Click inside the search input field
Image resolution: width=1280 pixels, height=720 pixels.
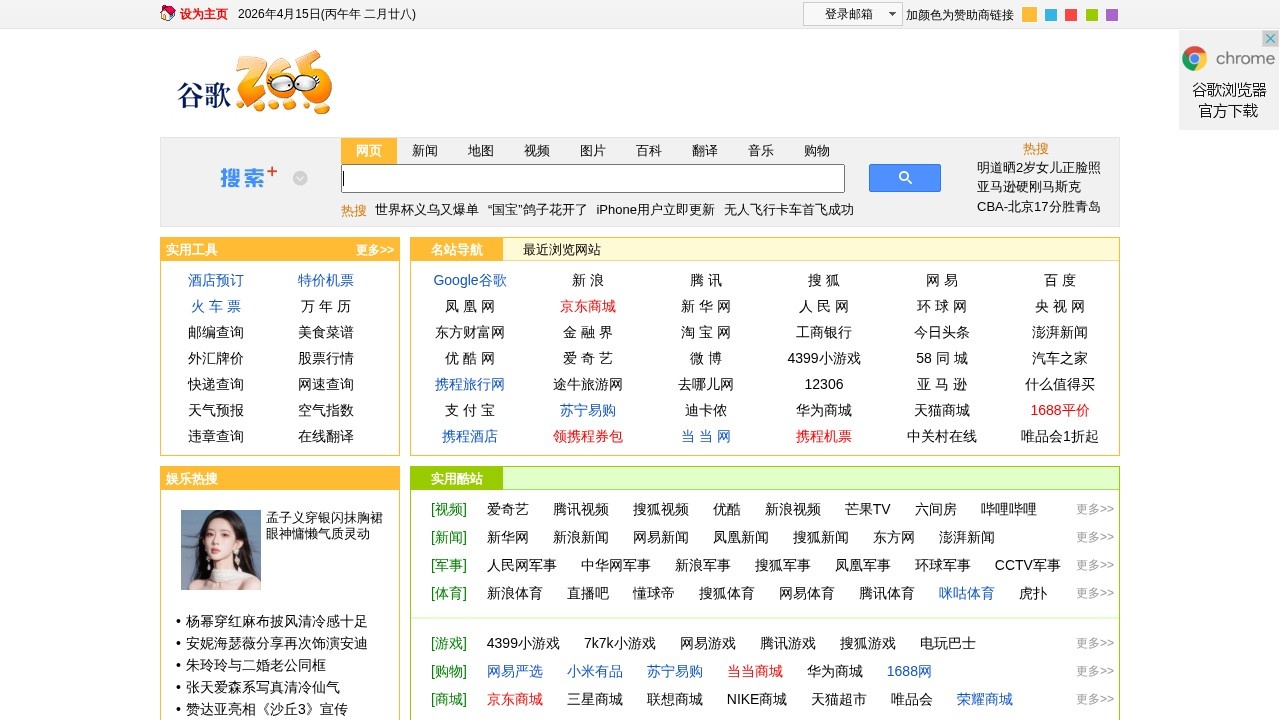[x=592, y=178]
